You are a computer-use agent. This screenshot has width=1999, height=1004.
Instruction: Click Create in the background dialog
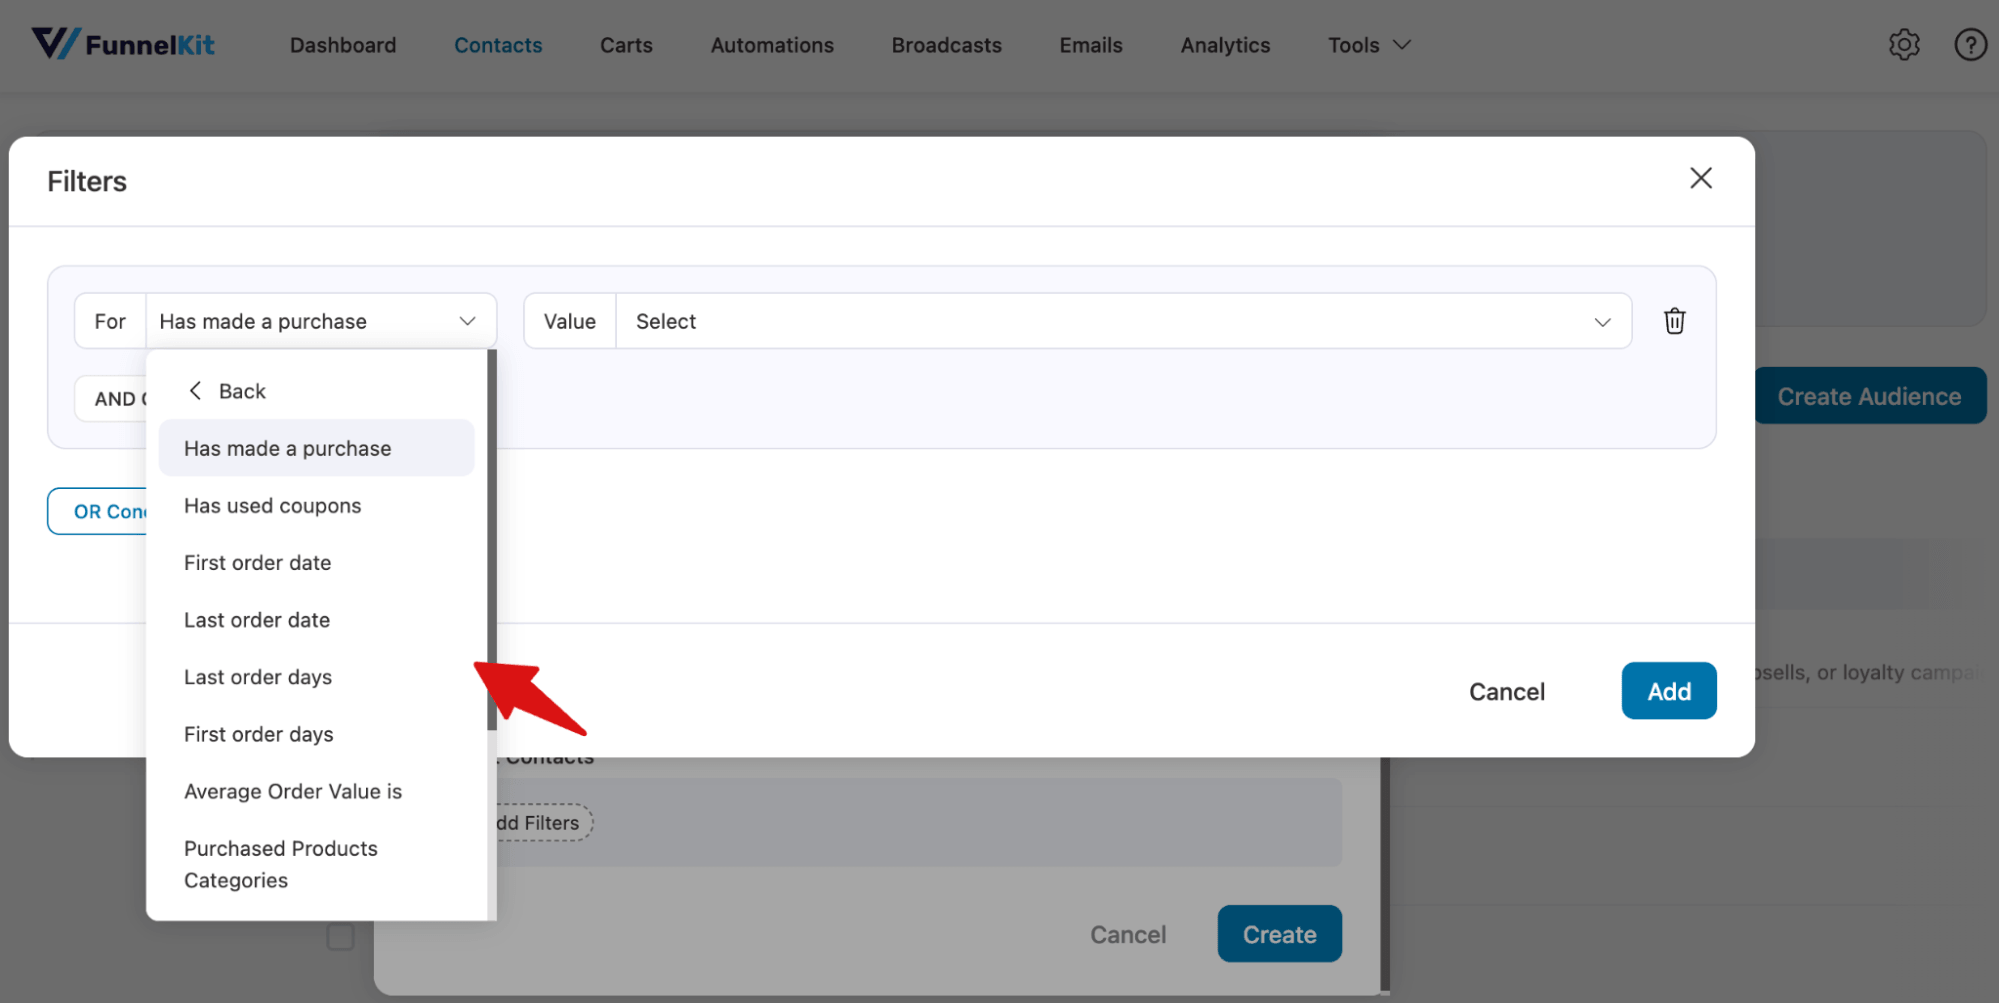click(x=1279, y=934)
